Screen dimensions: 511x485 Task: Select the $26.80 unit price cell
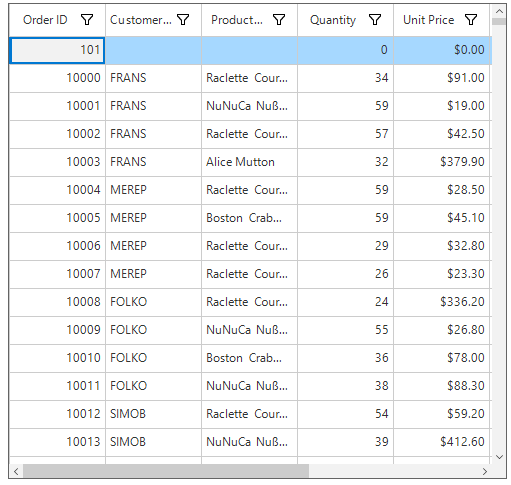pyautogui.click(x=441, y=330)
